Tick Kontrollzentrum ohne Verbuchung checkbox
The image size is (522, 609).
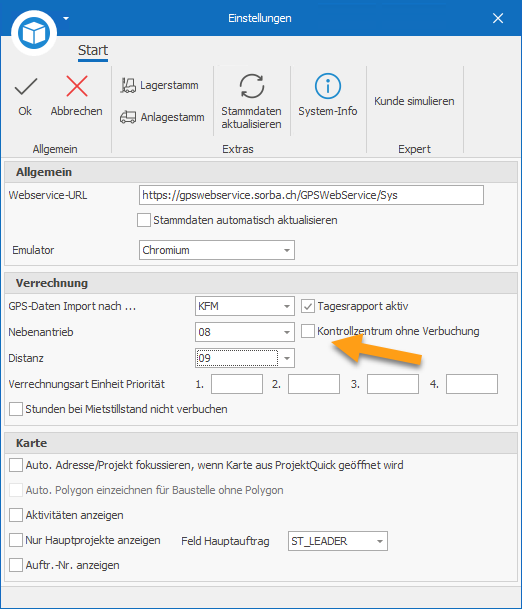pyautogui.click(x=308, y=331)
